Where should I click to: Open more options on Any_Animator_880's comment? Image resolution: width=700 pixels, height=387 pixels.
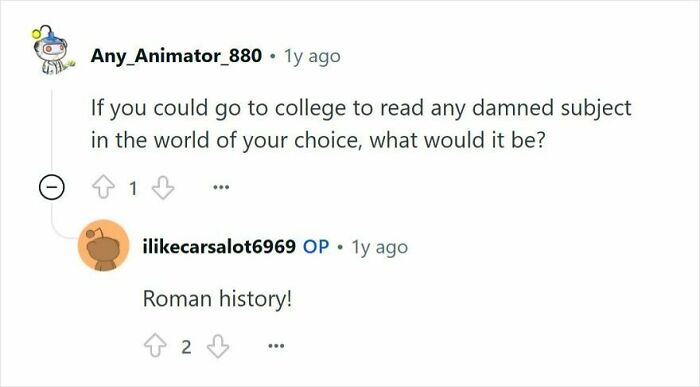pyautogui.click(x=221, y=187)
